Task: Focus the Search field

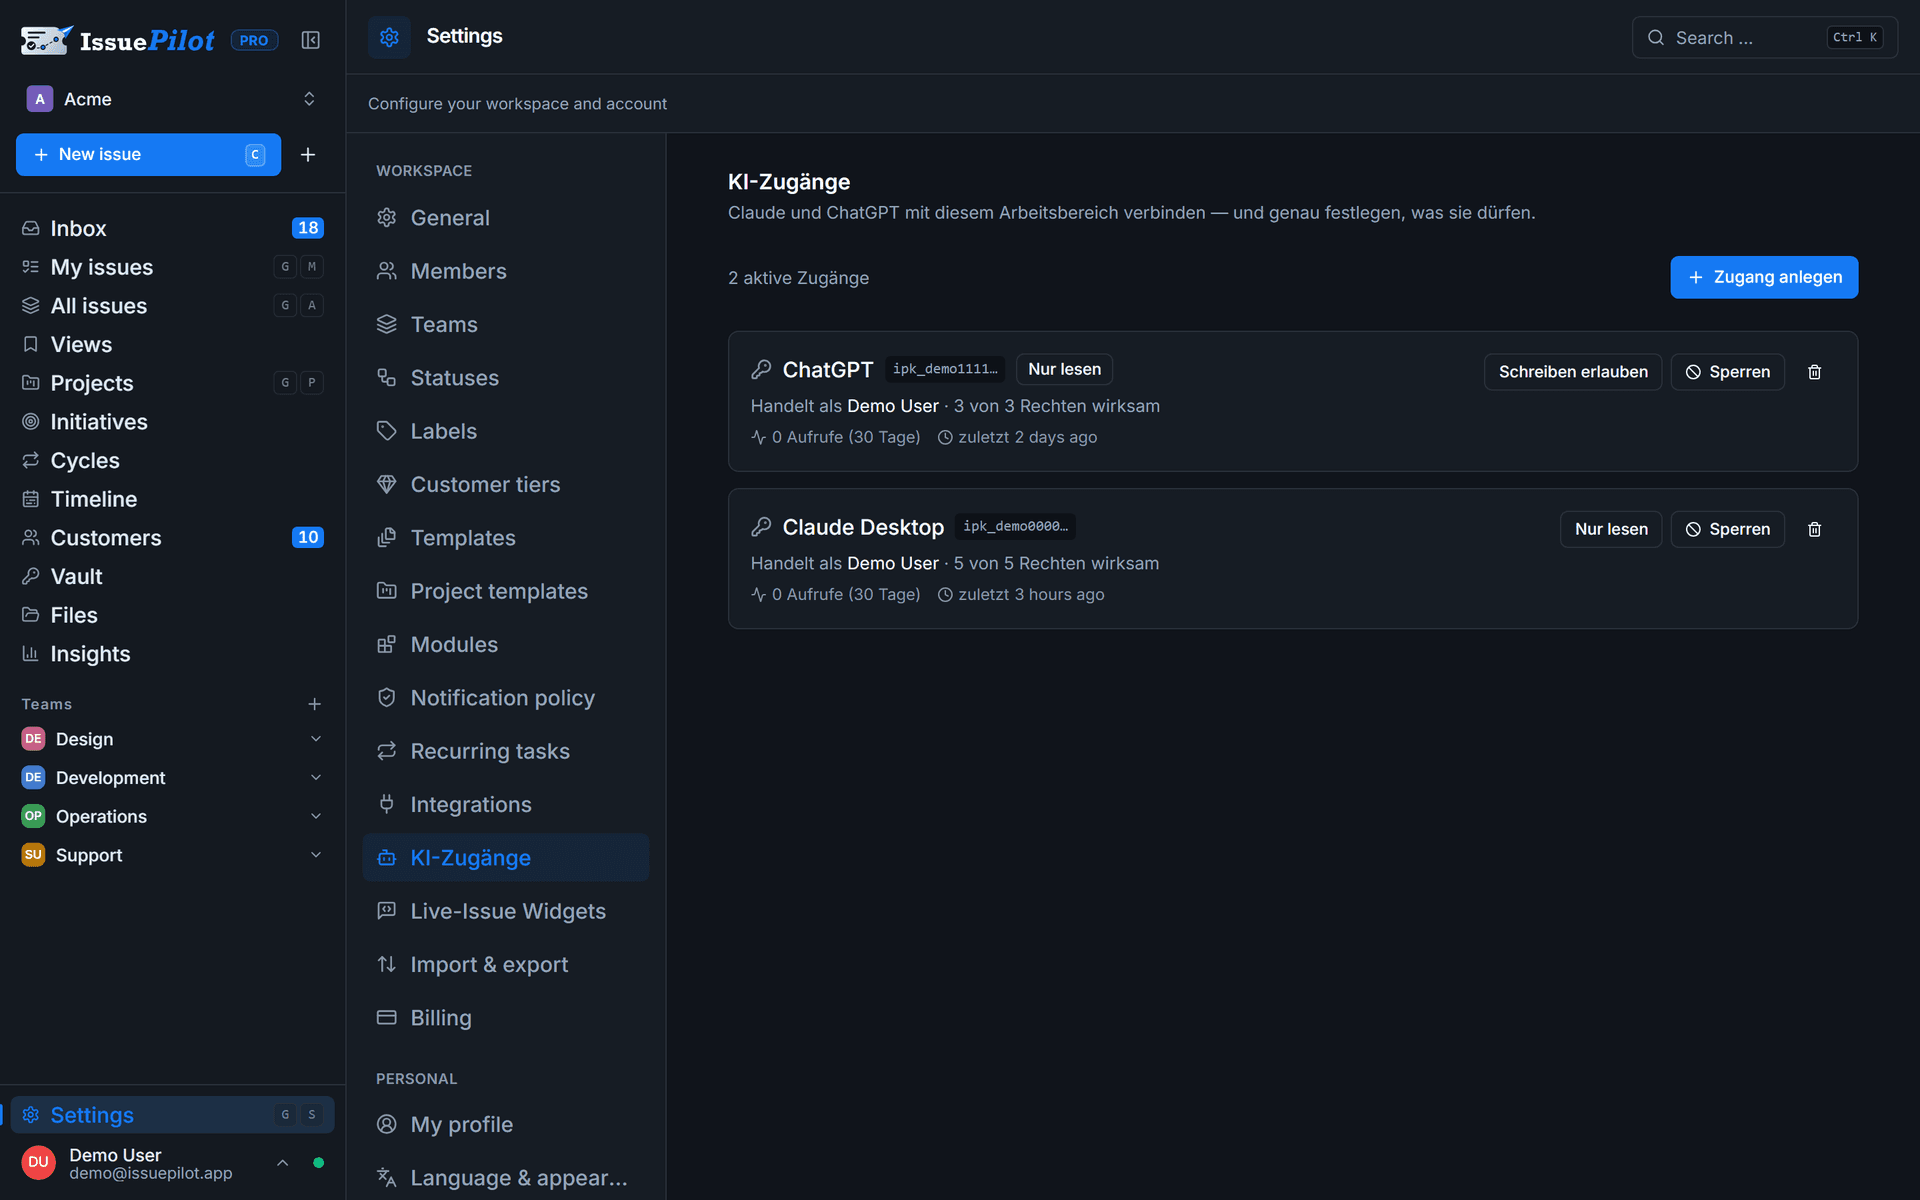Action: tap(1764, 37)
